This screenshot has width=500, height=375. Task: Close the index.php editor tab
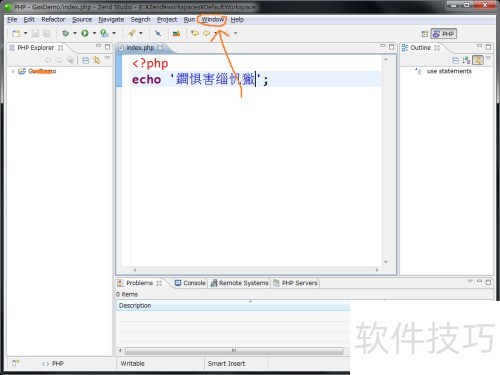tap(160, 48)
